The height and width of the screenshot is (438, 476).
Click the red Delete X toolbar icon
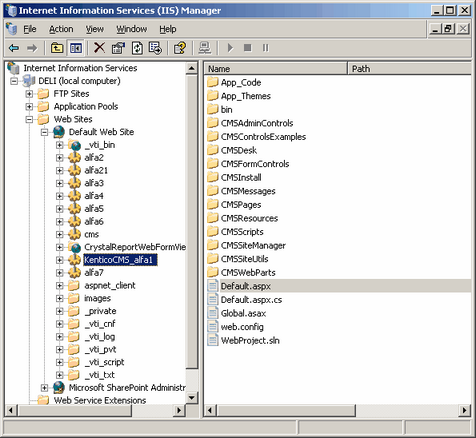click(x=99, y=48)
